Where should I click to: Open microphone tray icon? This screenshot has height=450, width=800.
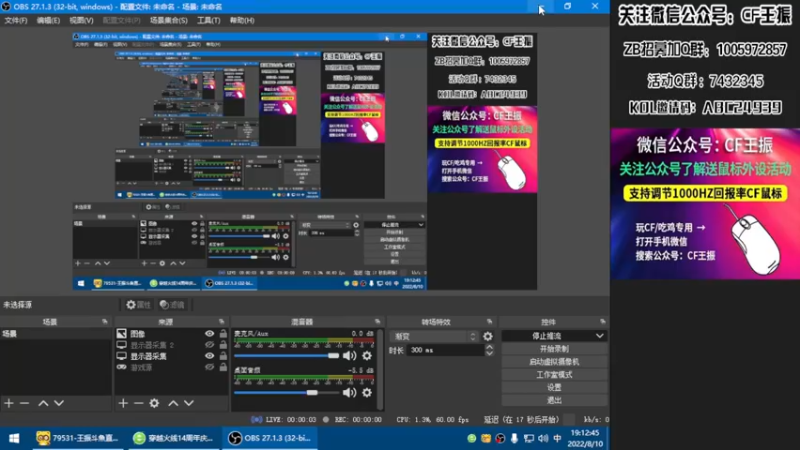pos(514,438)
